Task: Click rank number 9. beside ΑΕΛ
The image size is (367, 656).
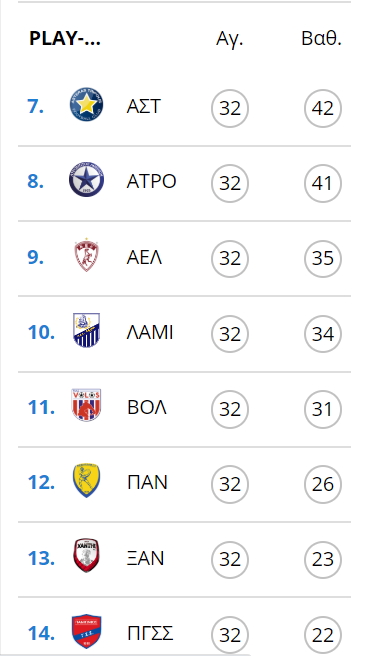Action: [36, 257]
